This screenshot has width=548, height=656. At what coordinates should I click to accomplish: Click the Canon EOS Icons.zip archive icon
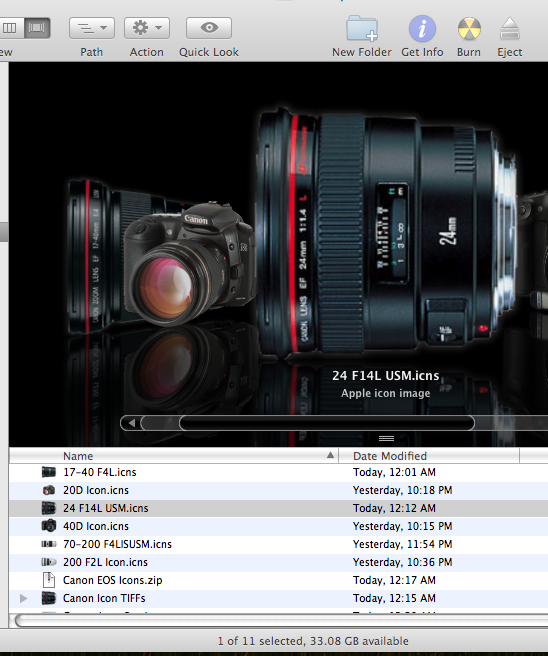49,580
